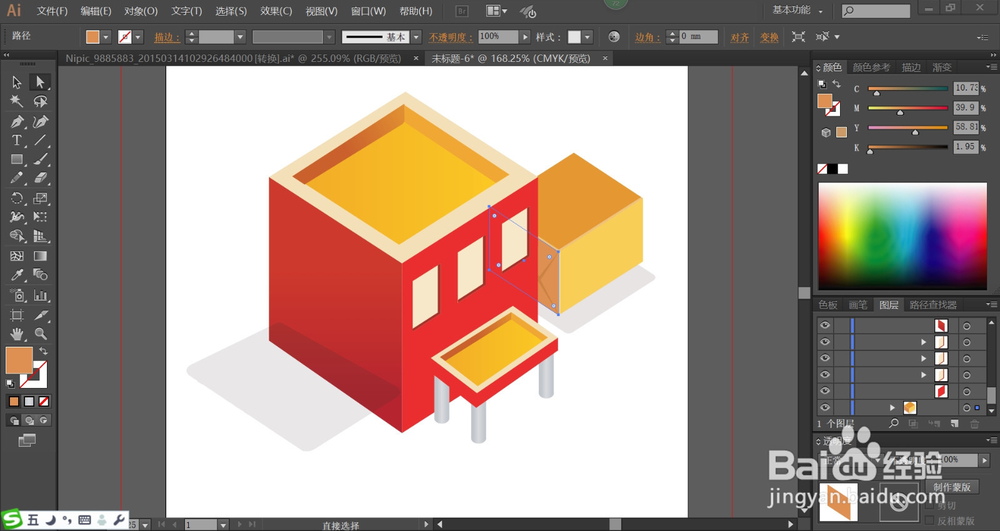Select the Type (T) tool
This screenshot has height=531, width=1000.
tap(17, 140)
